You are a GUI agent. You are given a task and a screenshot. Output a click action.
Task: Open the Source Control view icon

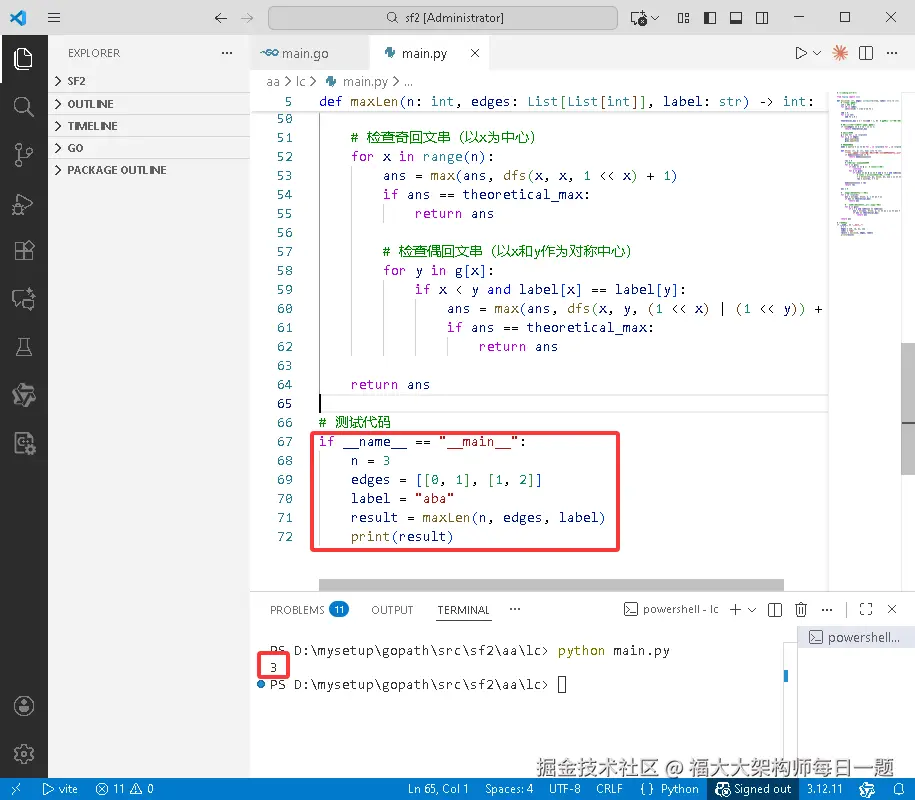[23, 155]
